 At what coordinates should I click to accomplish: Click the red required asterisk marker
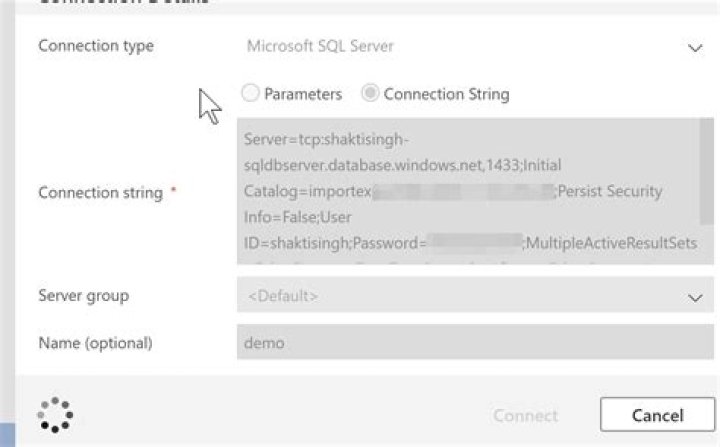(x=174, y=190)
